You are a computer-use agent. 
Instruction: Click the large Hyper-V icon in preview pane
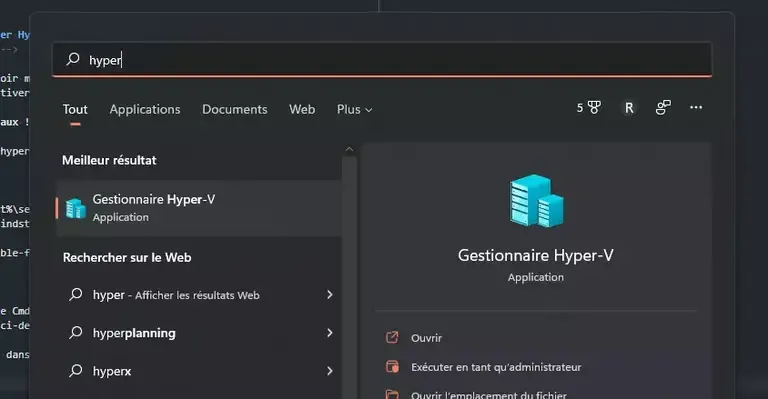(536, 201)
